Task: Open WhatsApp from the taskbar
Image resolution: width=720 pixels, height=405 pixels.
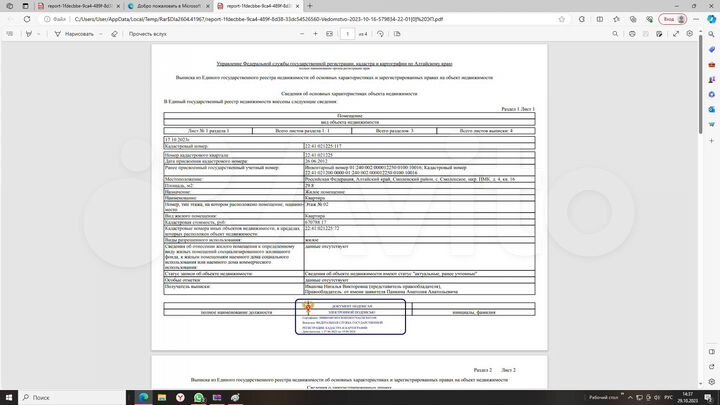Action: (x=198, y=397)
